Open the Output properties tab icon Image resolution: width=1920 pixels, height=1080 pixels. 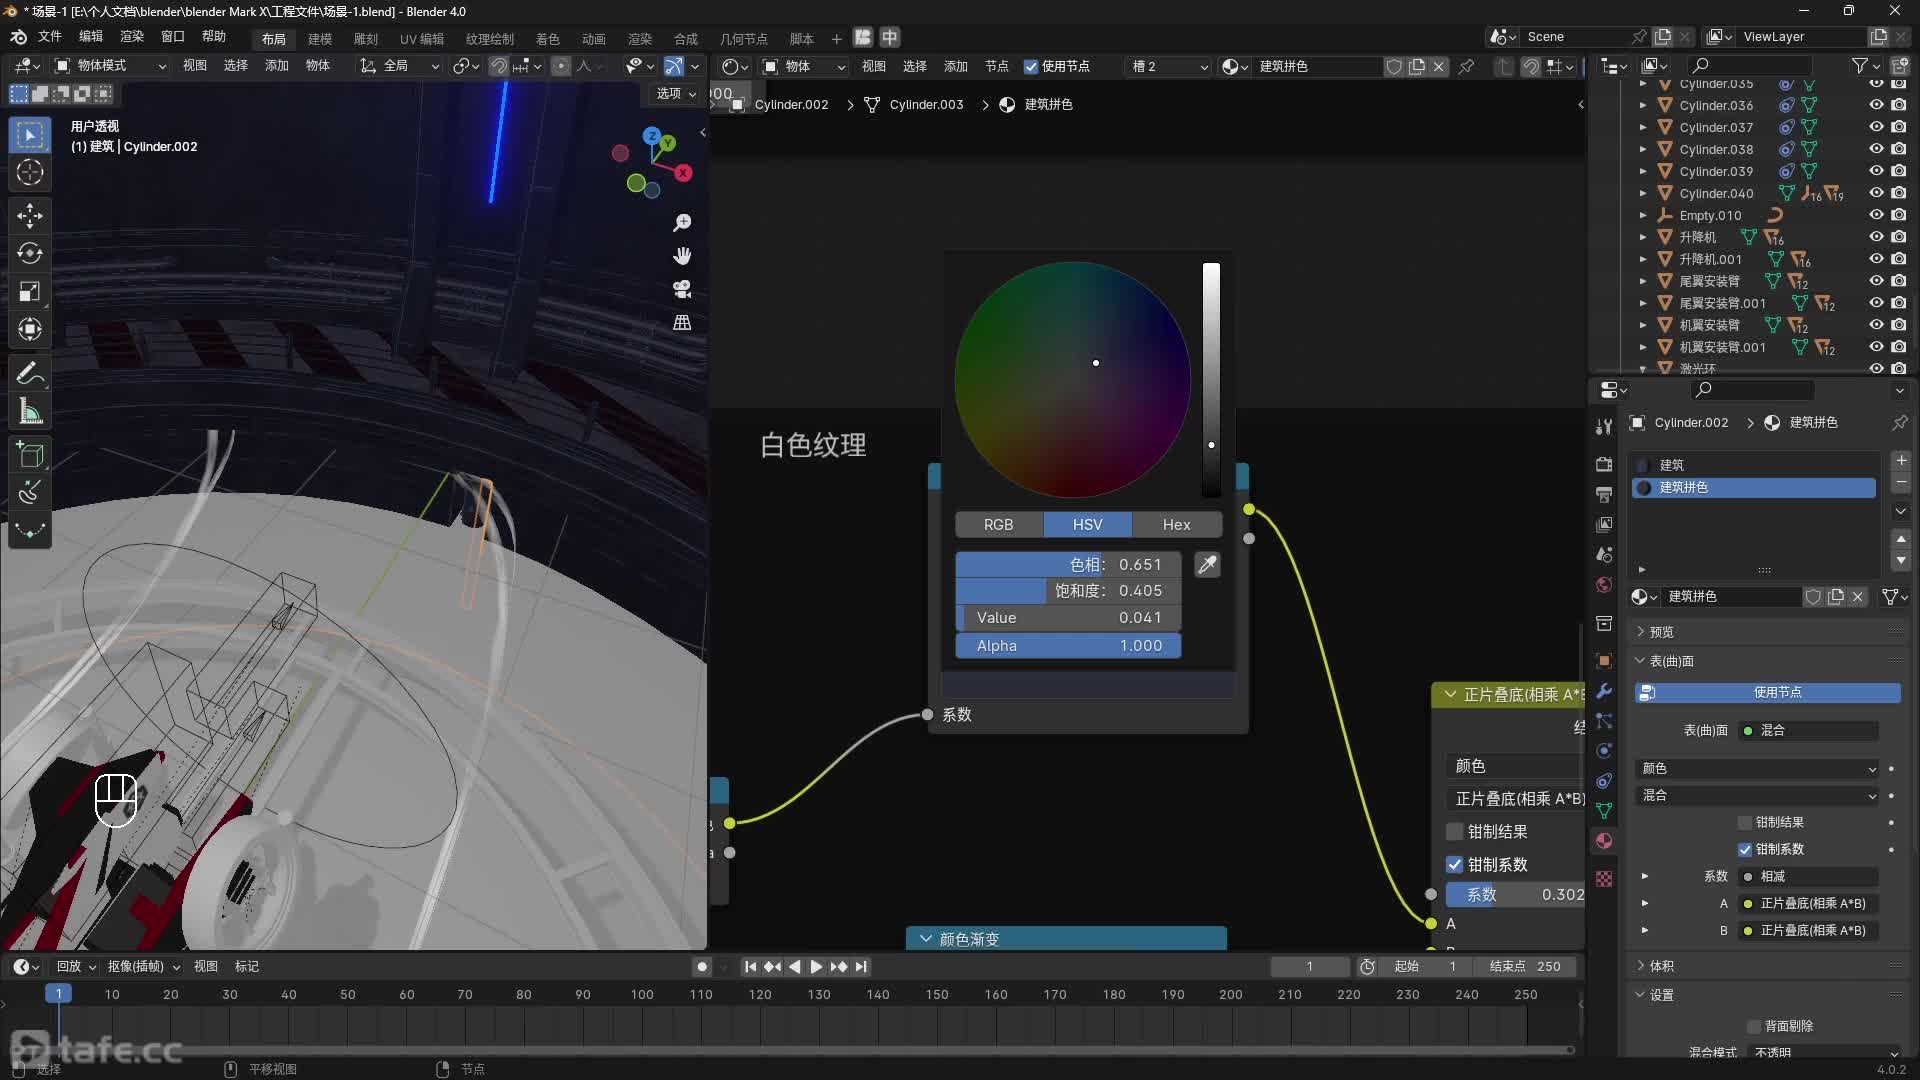tap(1604, 494)
